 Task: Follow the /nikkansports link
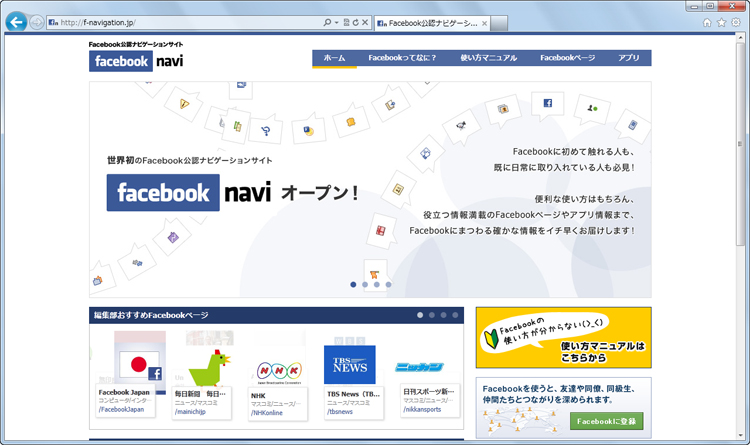(422, 409)
